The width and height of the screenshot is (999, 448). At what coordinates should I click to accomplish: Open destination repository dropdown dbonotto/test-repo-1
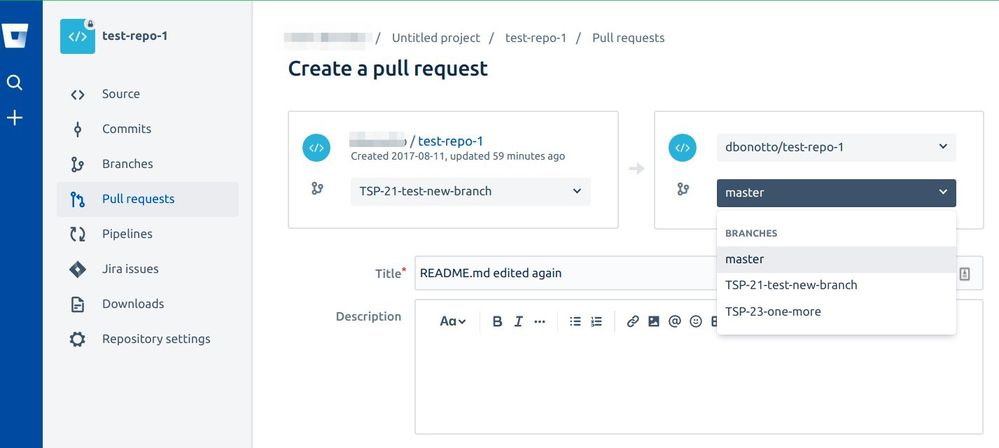(x=836, y=147)
